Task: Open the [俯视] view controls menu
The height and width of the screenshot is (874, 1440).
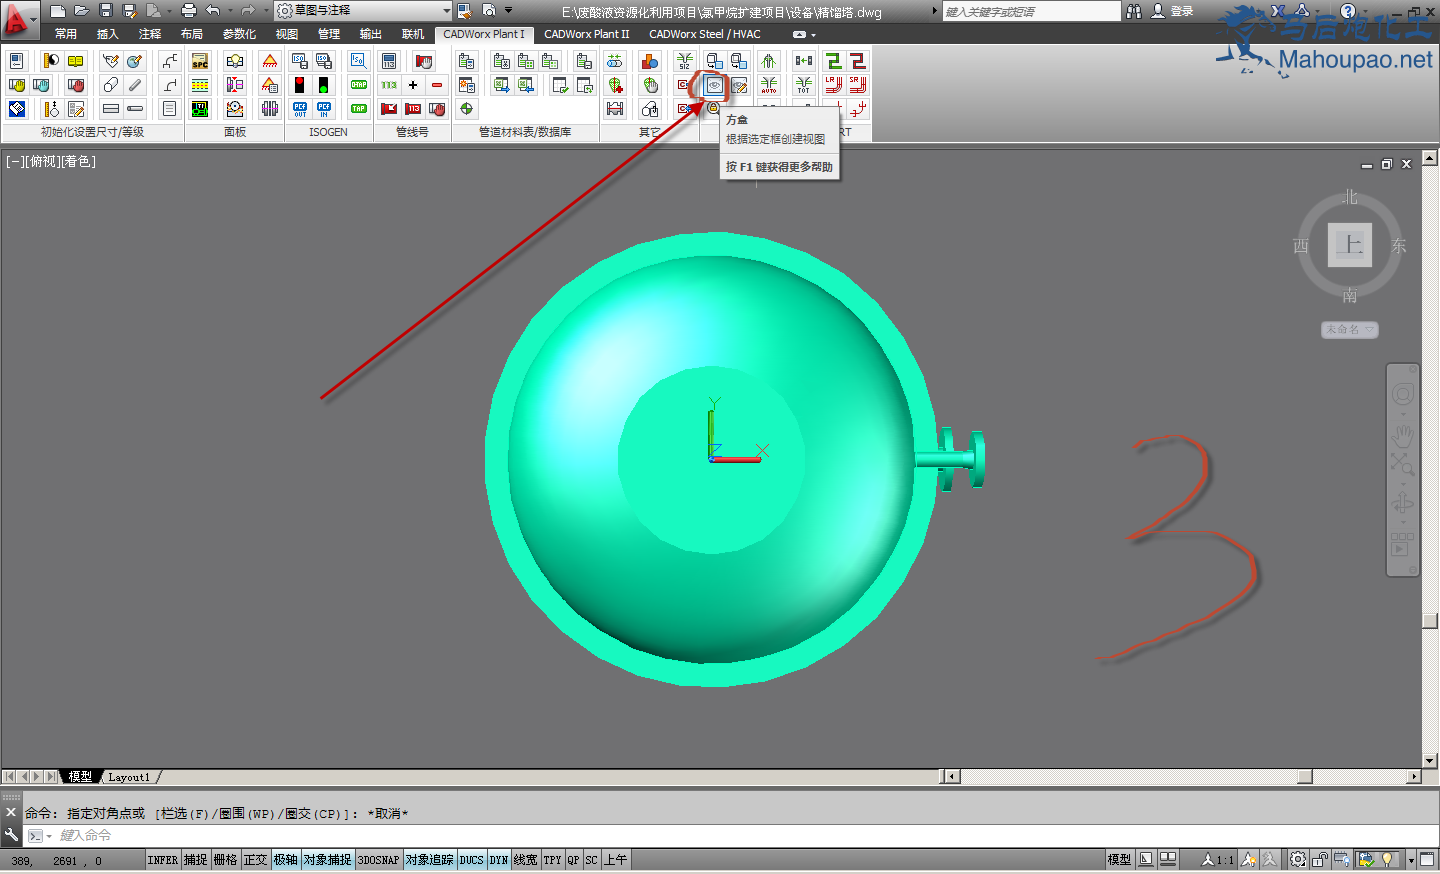Action: tap(43, 161)
